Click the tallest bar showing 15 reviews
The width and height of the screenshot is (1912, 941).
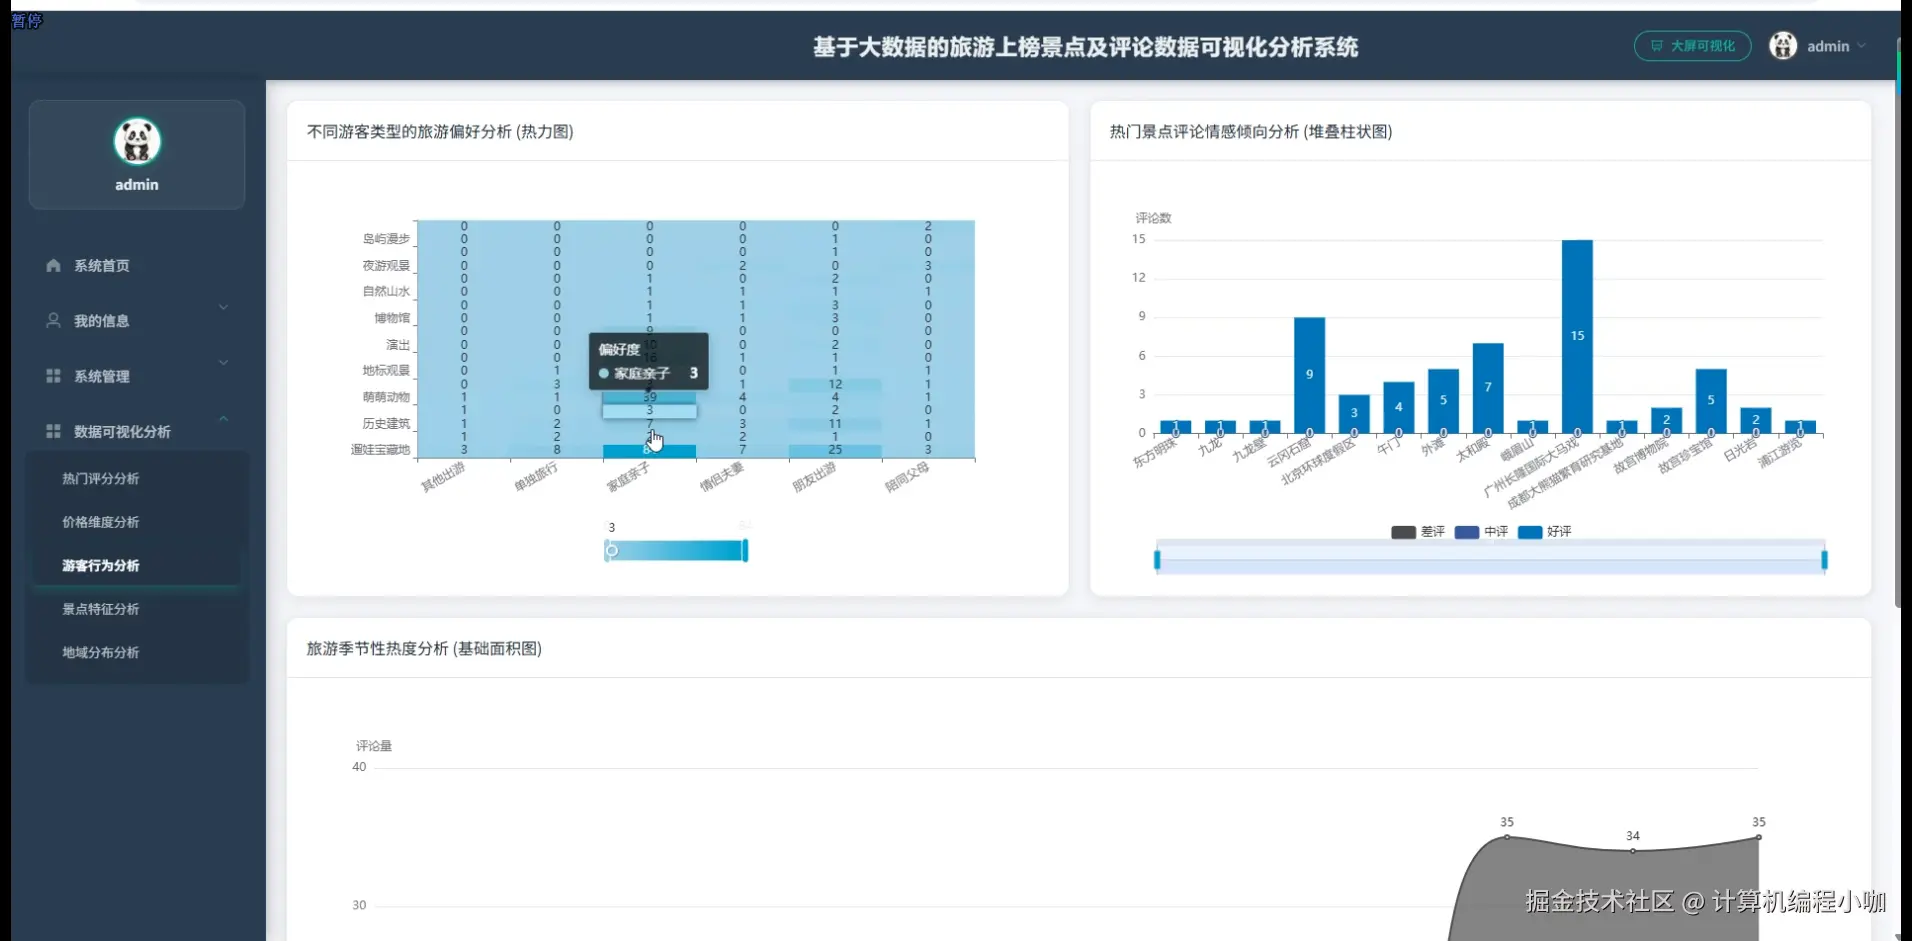pos(1577,337)
